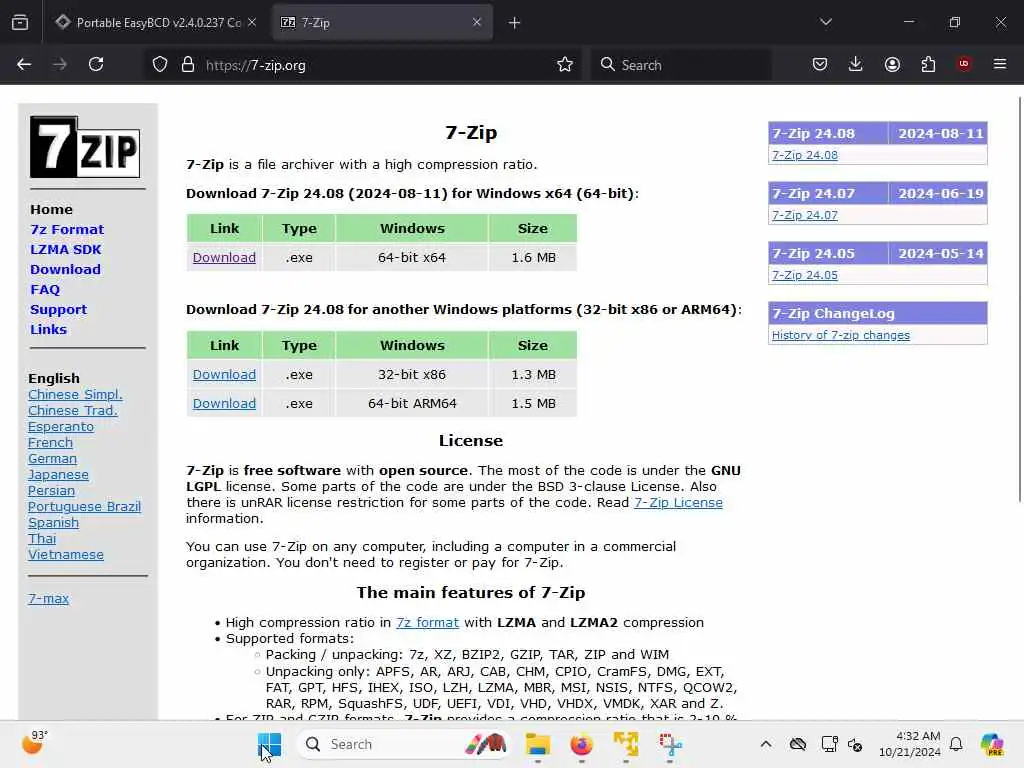Image resolution: width=1024 pixels, height=768 pixels.
Task: Open a new browser tab
Action: click(515, 23)
